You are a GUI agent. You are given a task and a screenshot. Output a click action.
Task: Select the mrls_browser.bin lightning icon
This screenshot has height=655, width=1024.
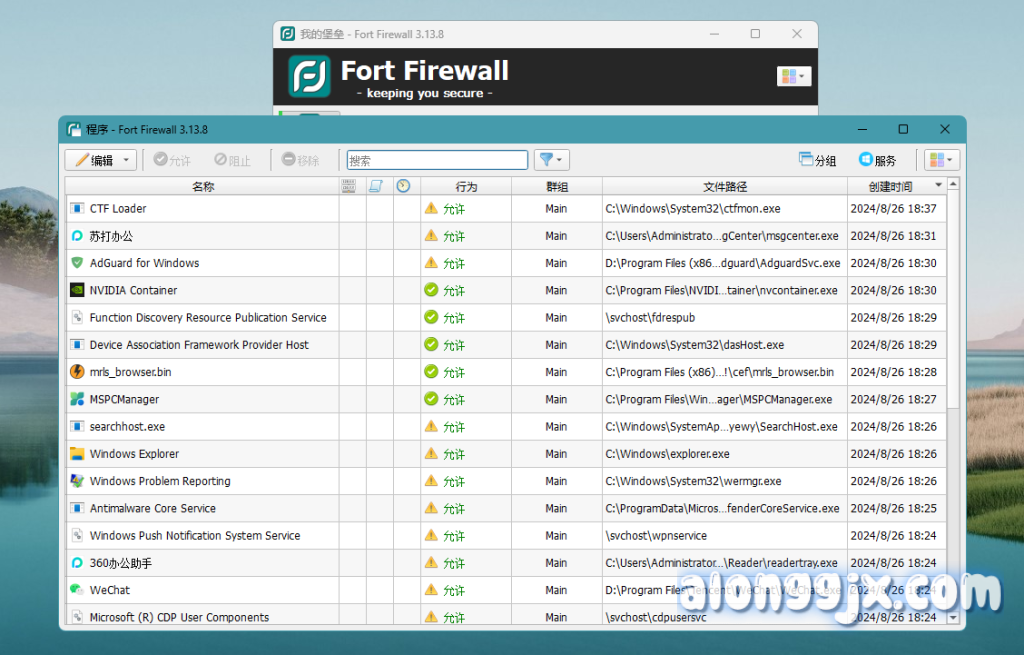tap(77, 372)
